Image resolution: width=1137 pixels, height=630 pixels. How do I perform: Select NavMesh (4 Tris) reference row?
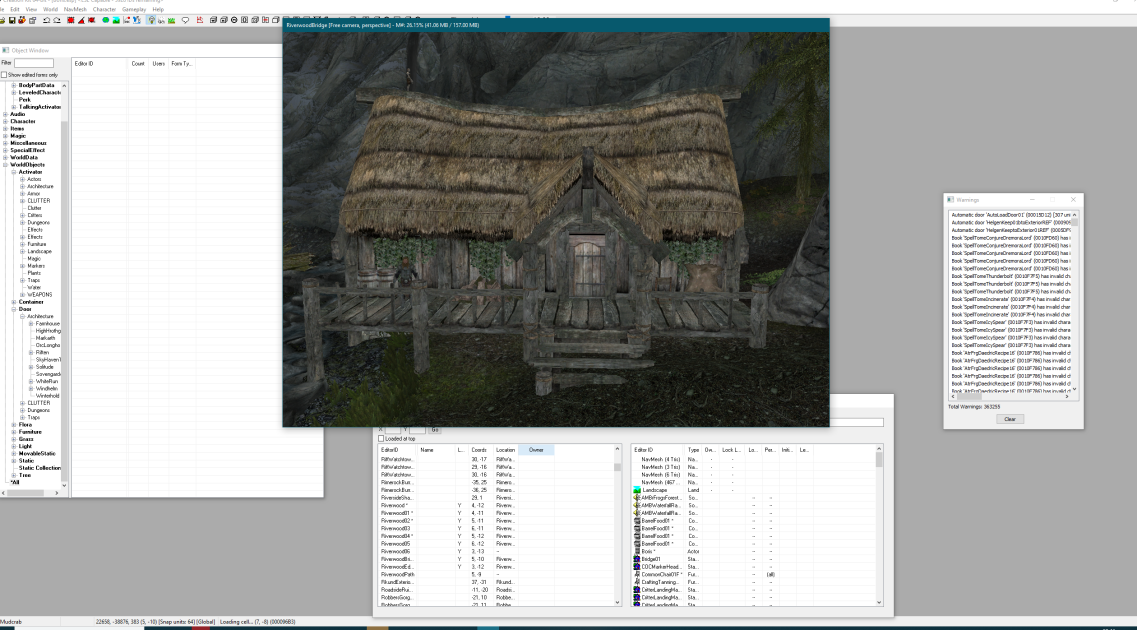point(754,460)
